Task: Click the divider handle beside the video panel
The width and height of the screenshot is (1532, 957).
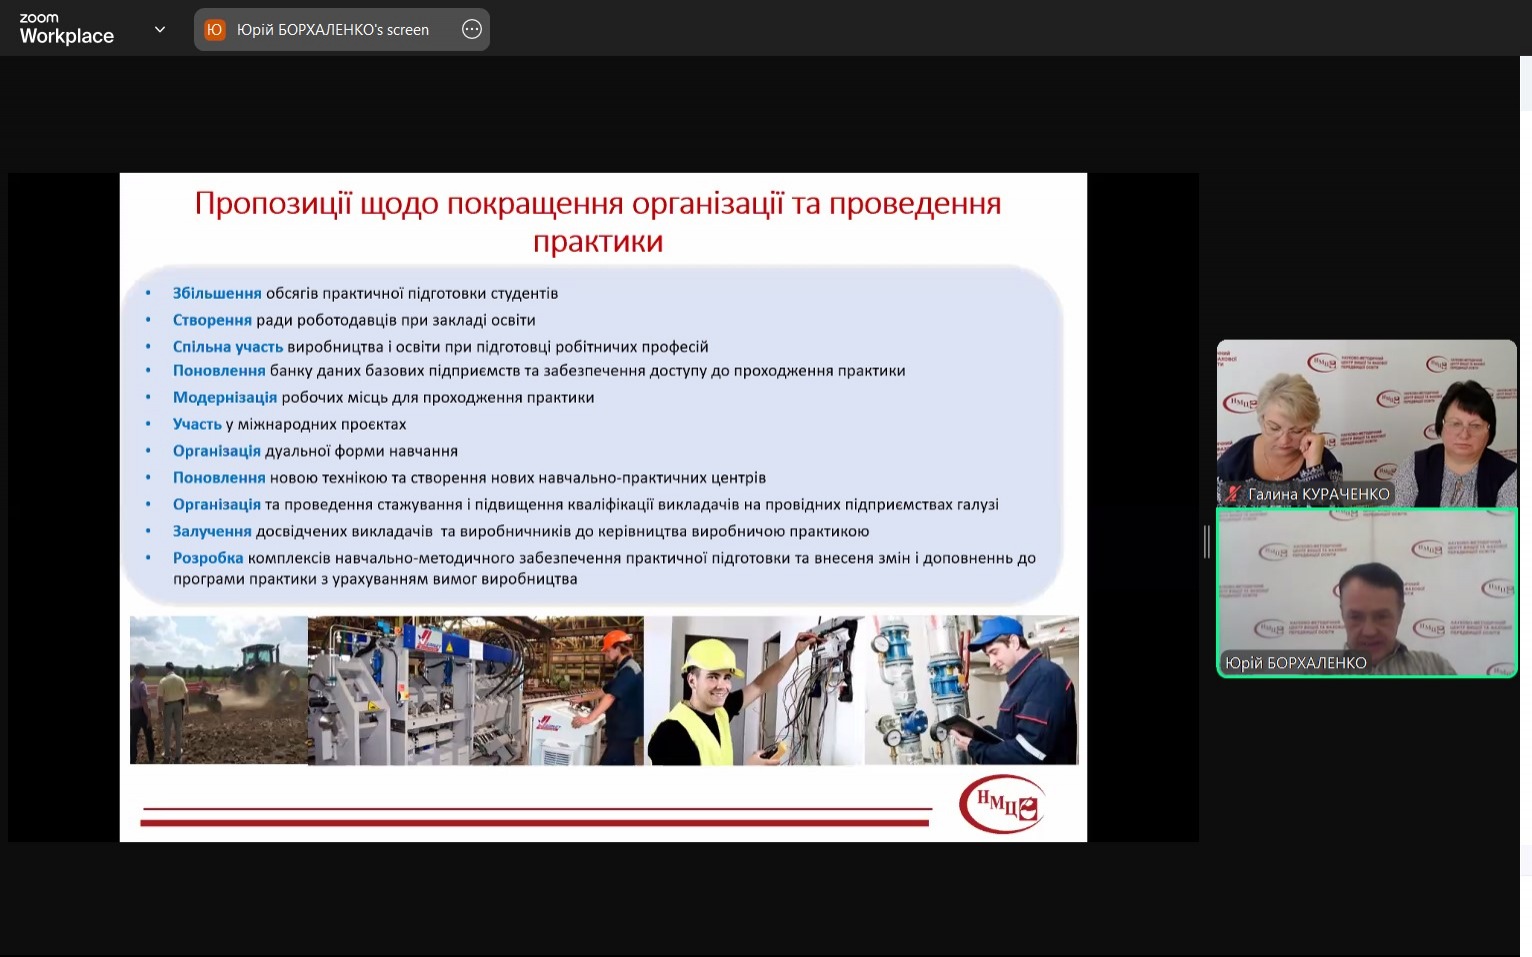Action: click(1207, 541)
